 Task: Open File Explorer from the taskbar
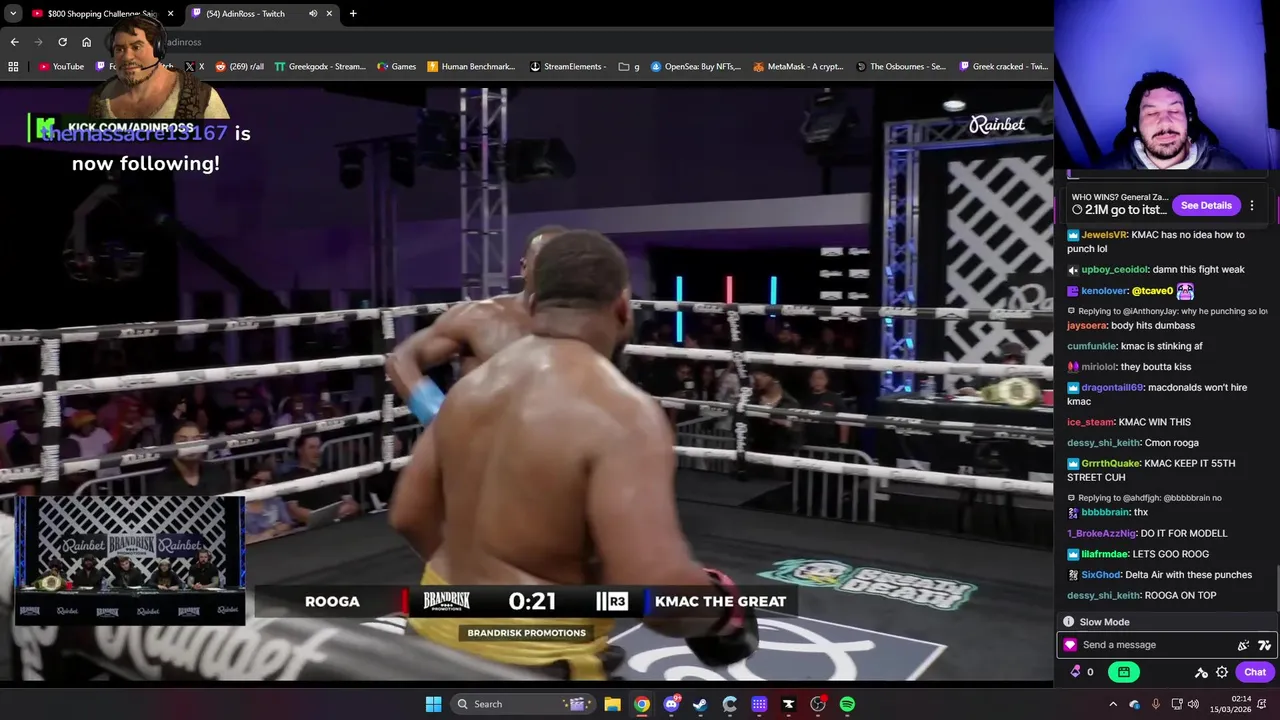pos(612,704)
